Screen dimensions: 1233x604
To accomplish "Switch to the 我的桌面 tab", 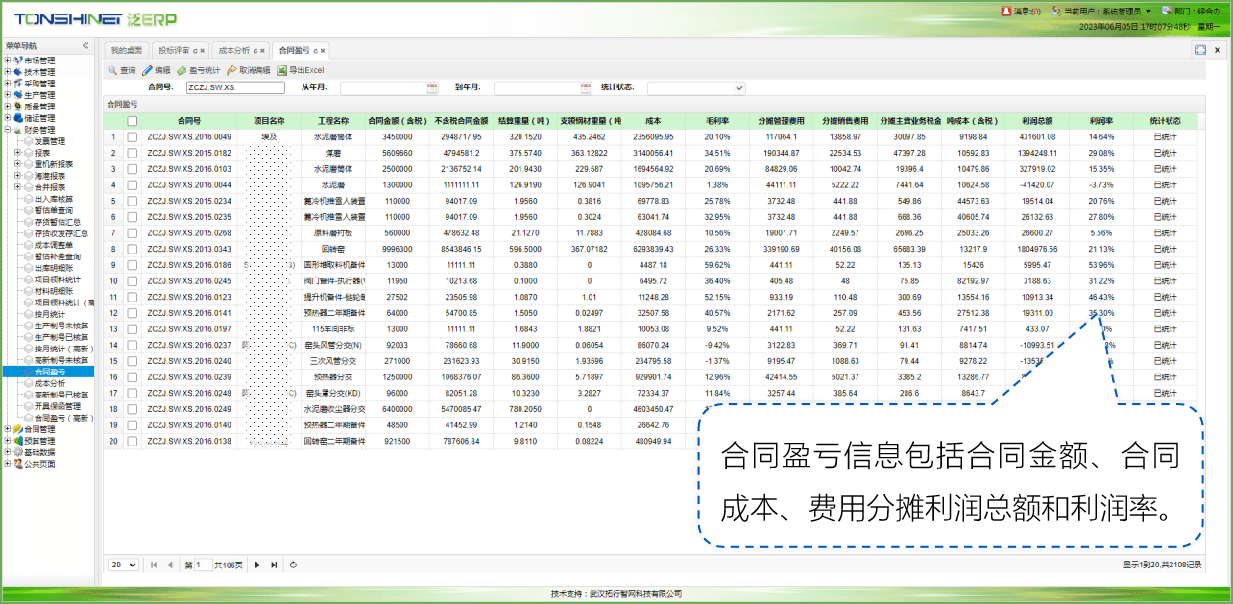I will (x=126, y=50).
